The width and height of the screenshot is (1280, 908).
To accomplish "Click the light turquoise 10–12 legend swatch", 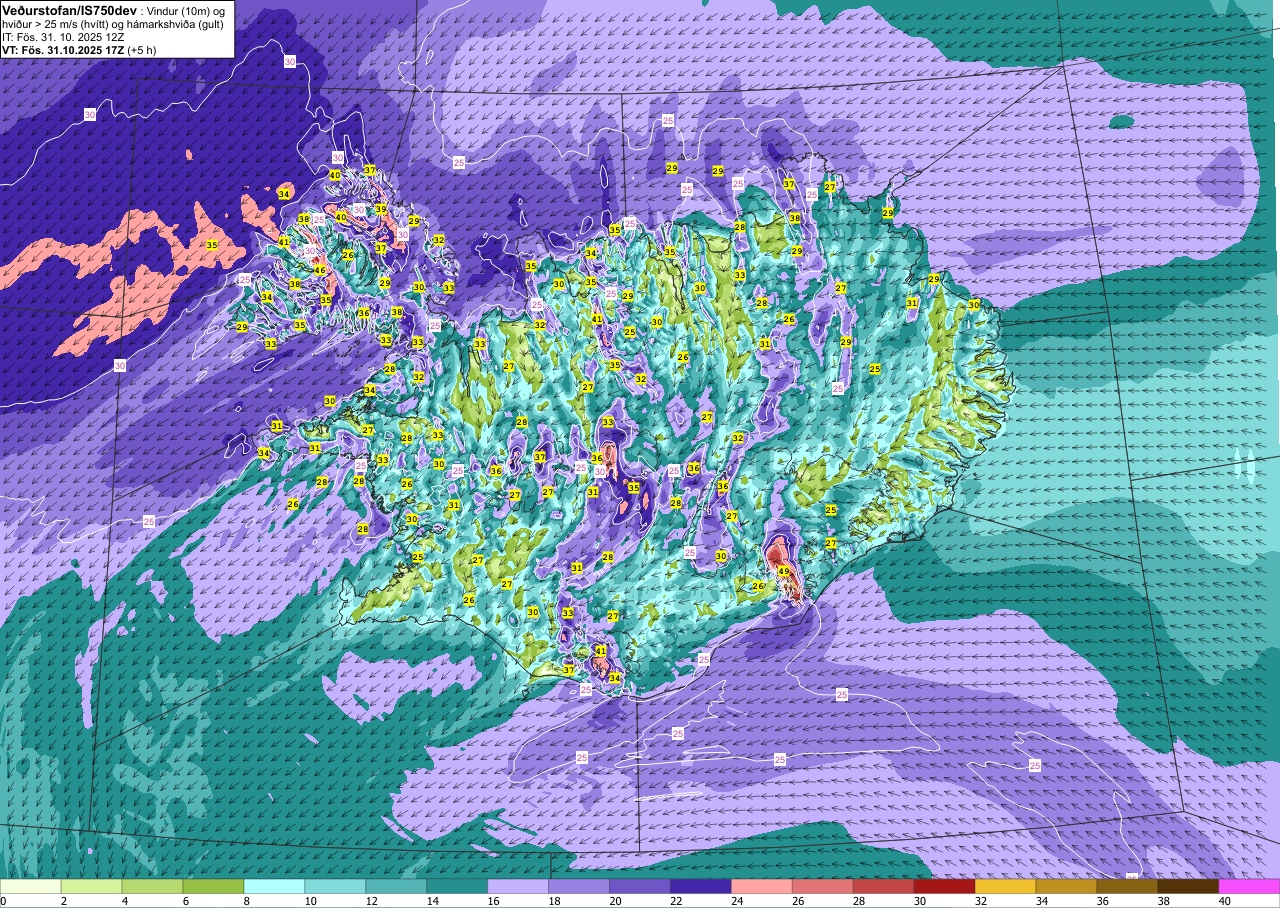I will click(x=335, y=886).
